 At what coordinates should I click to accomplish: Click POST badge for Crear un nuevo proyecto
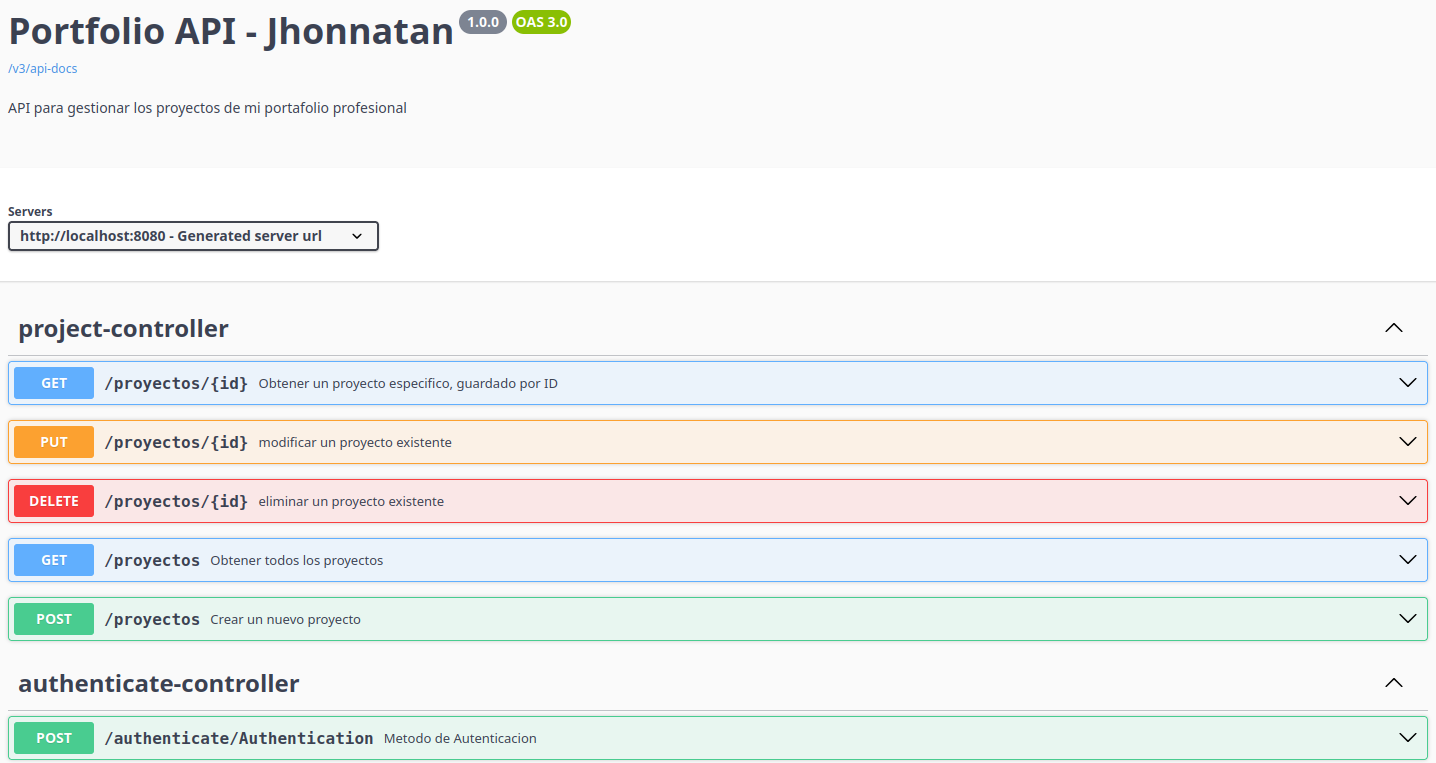point(54,619)
